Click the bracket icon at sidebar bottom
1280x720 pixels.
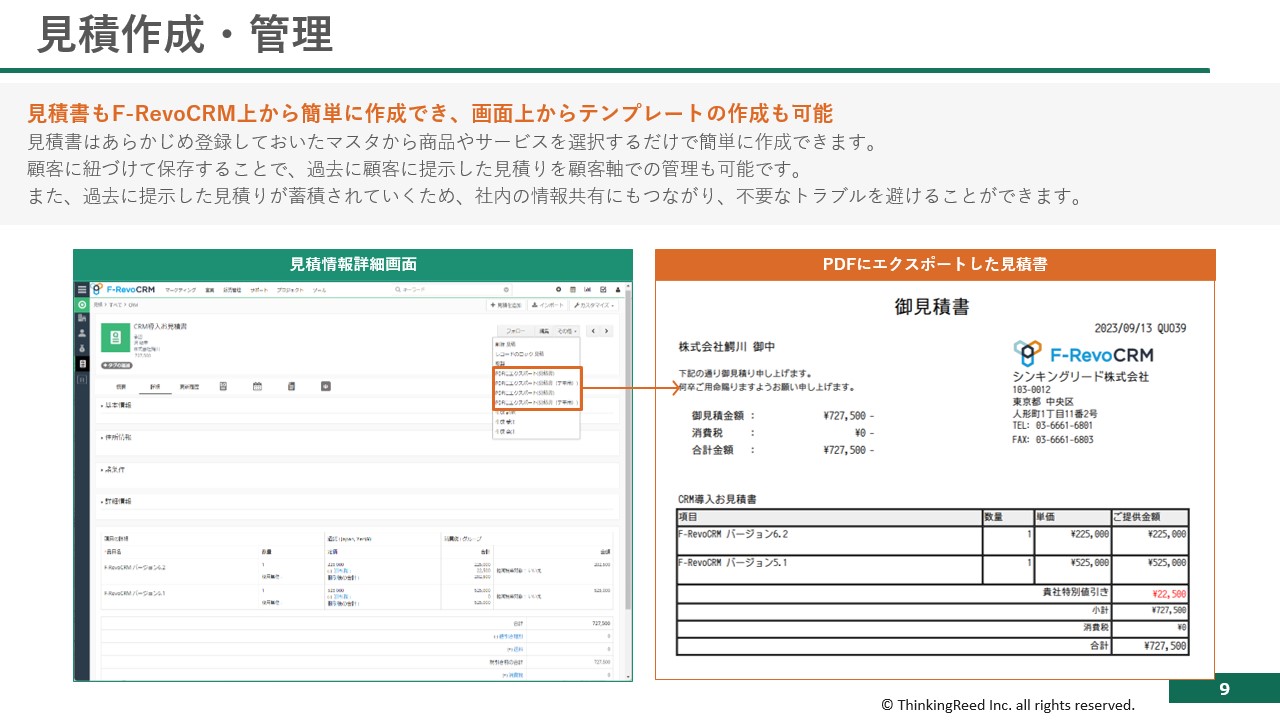(82, 380)
